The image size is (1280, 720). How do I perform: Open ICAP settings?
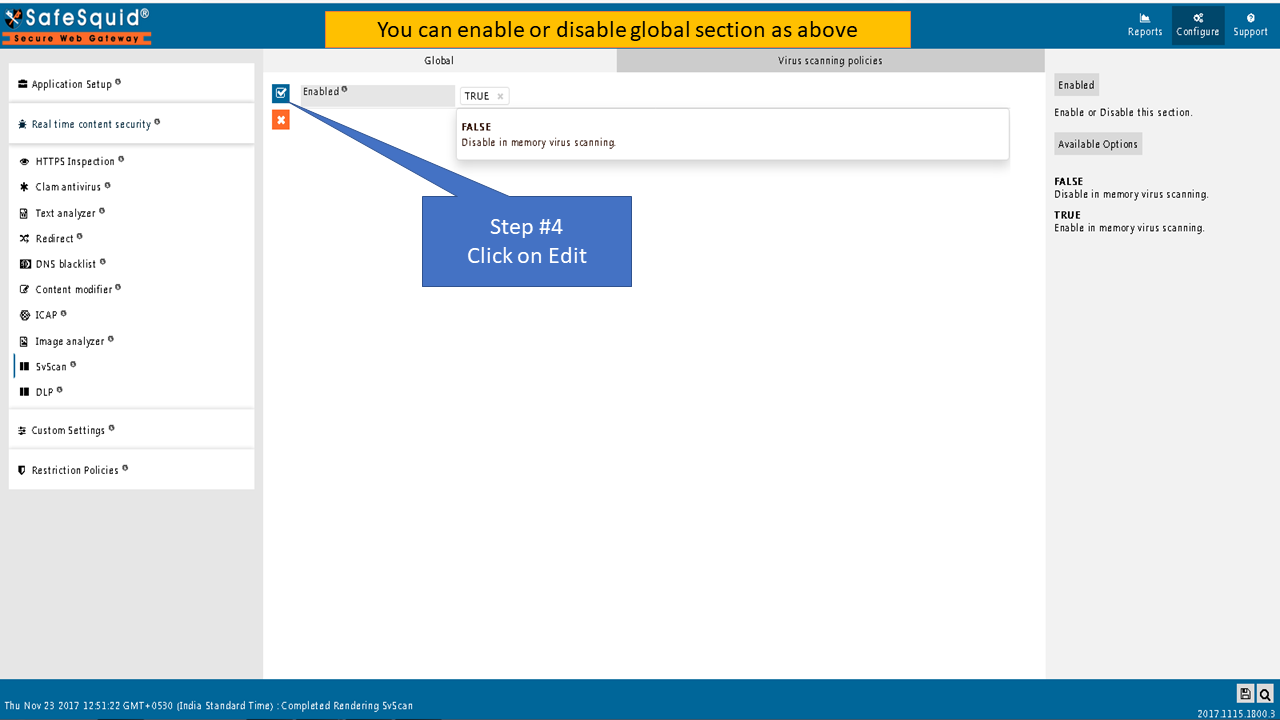click(46, 315)
